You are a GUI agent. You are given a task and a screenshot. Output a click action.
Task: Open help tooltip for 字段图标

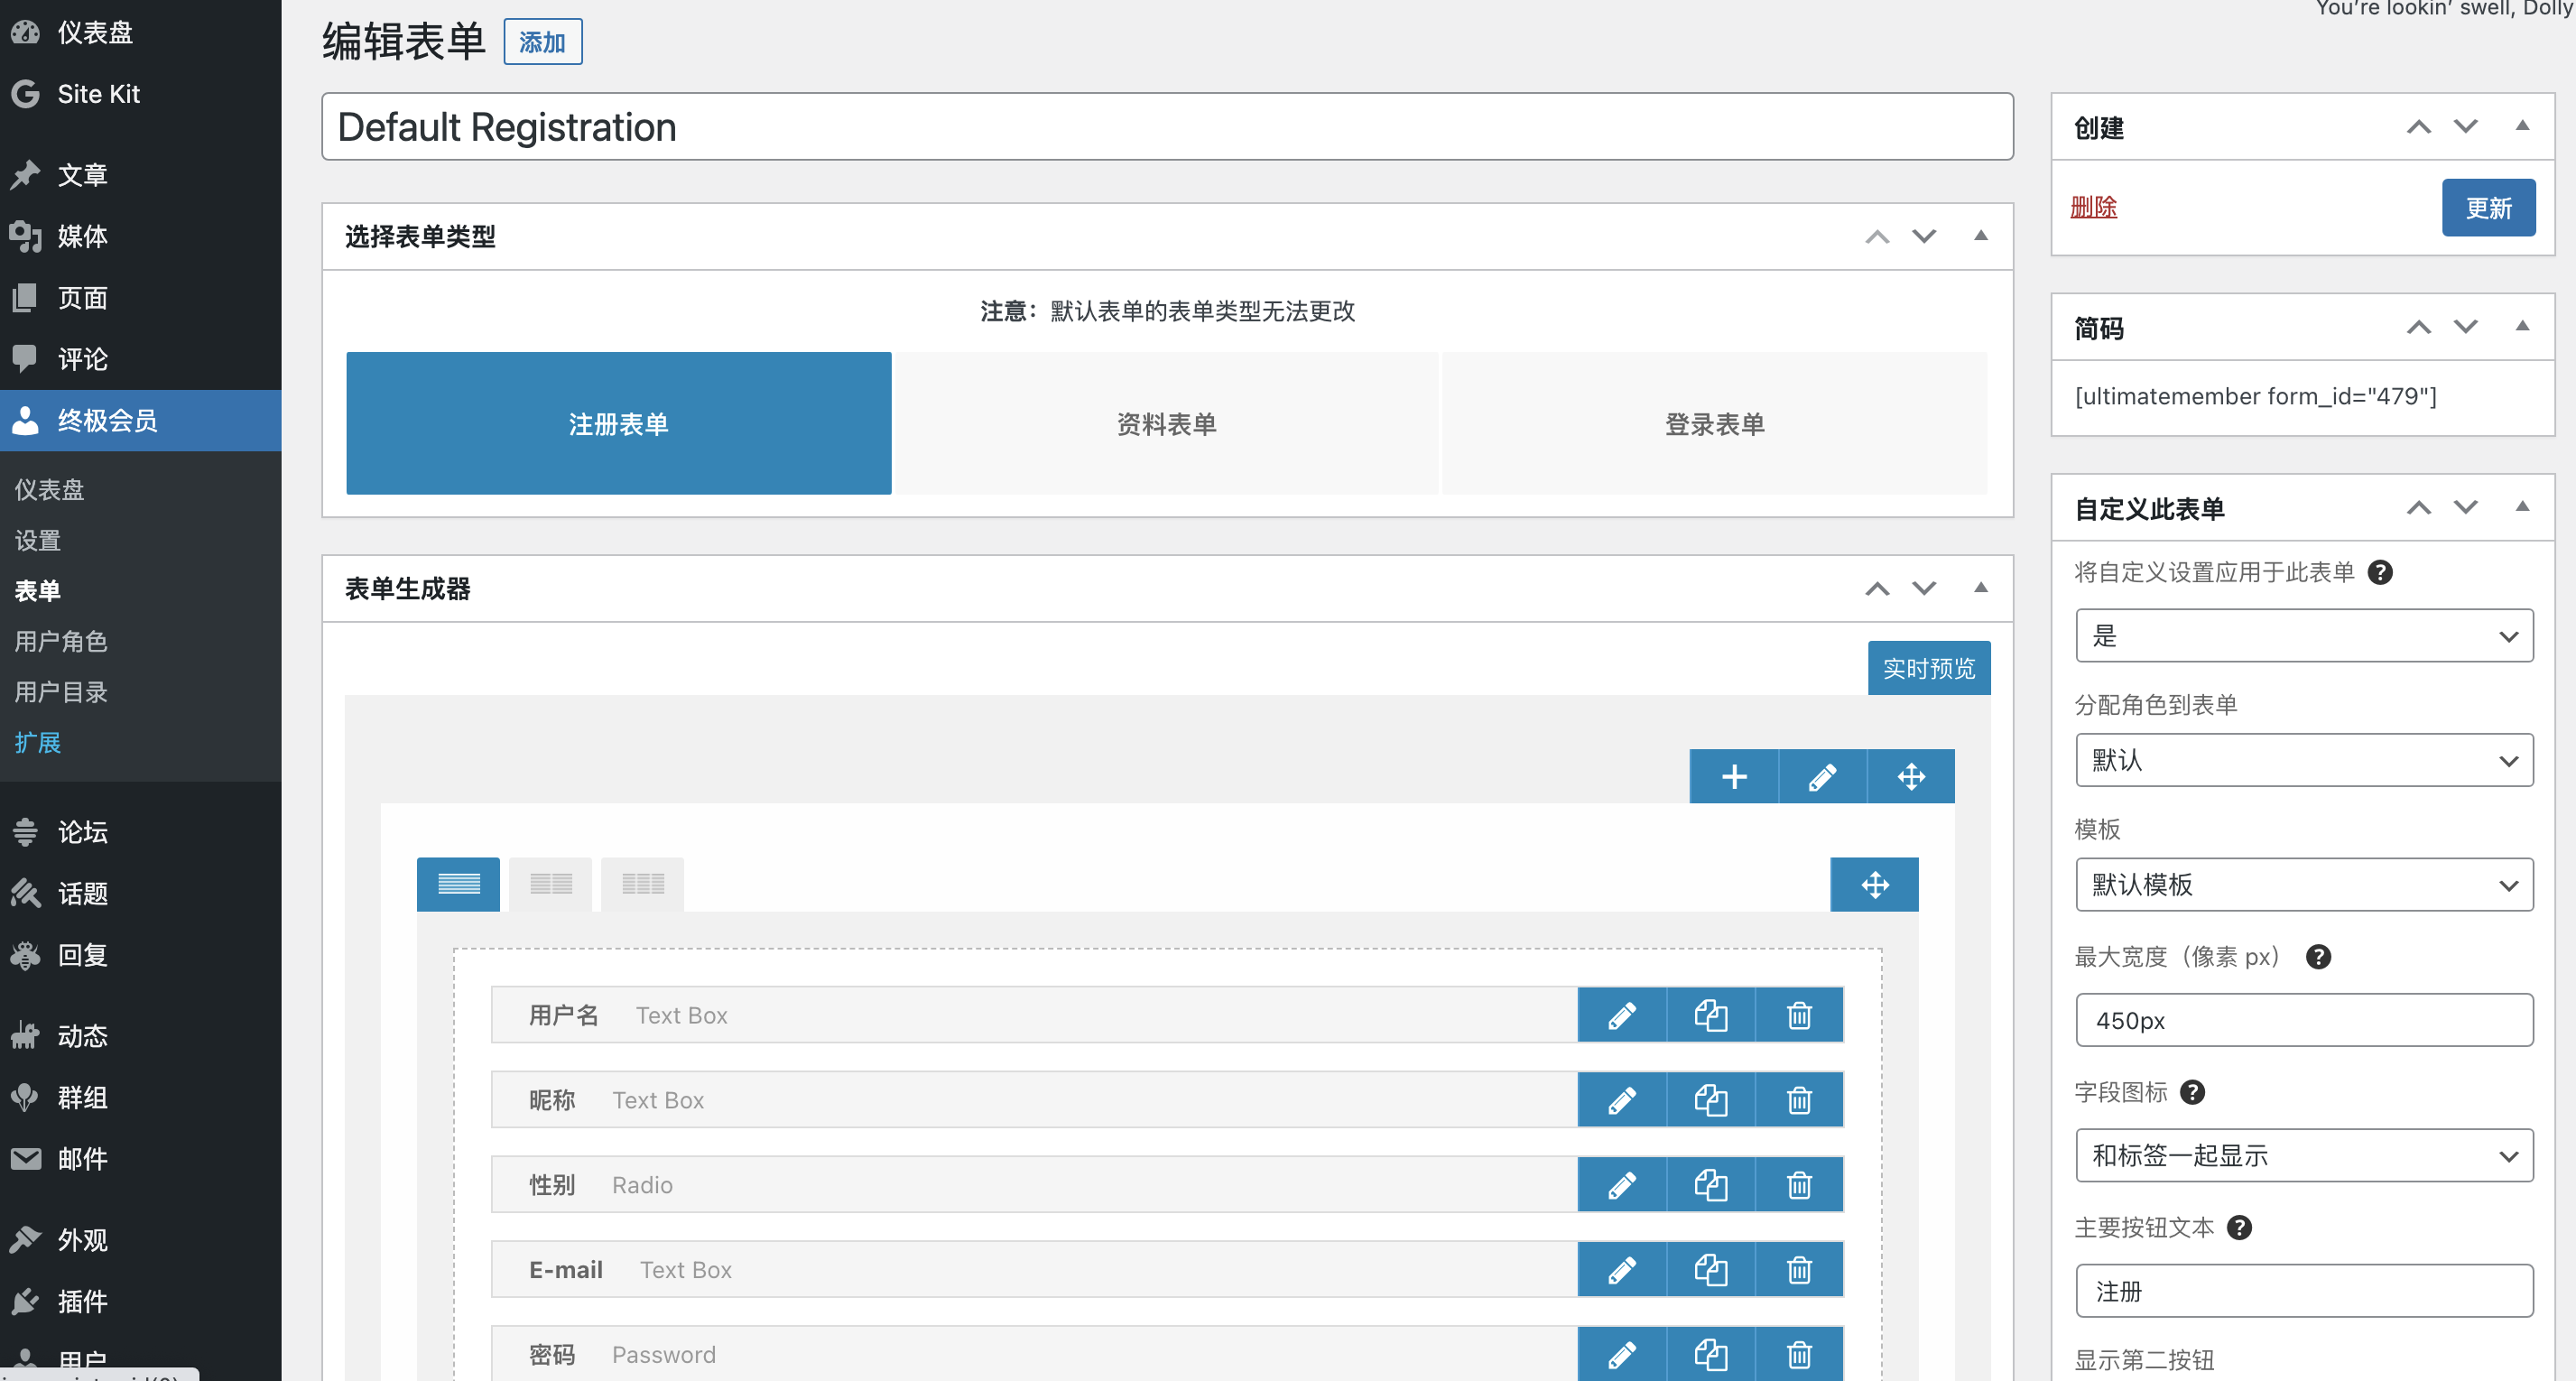(x=2192, y=1092)
